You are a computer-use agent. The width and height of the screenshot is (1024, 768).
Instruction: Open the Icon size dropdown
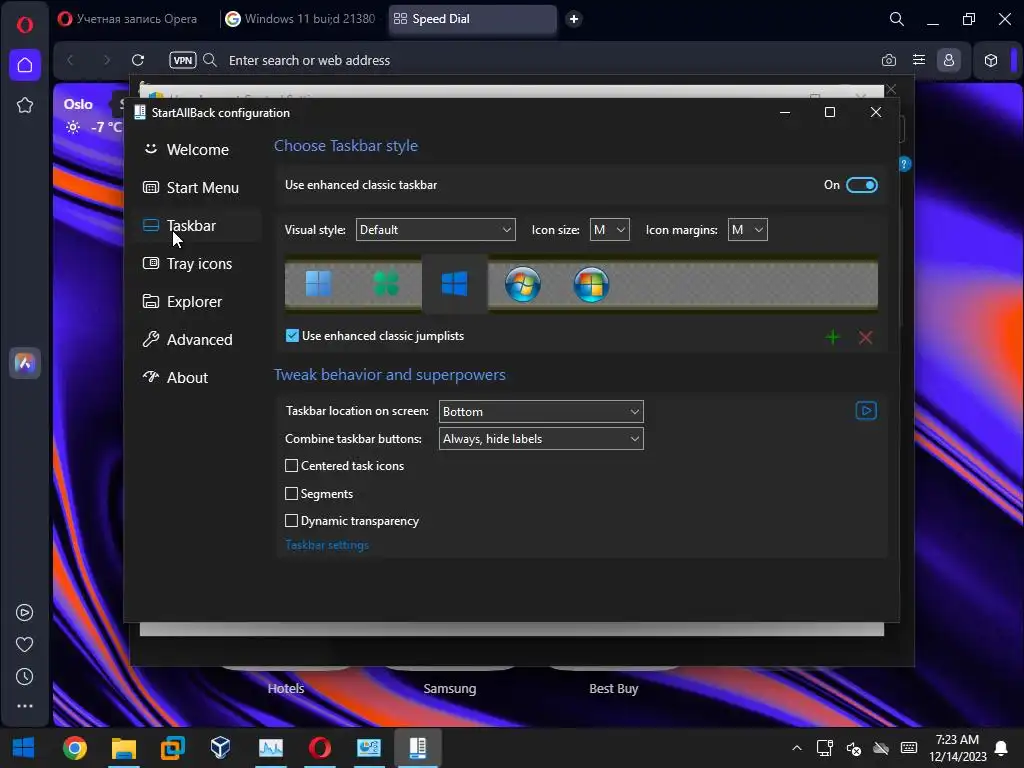point(609,230)
